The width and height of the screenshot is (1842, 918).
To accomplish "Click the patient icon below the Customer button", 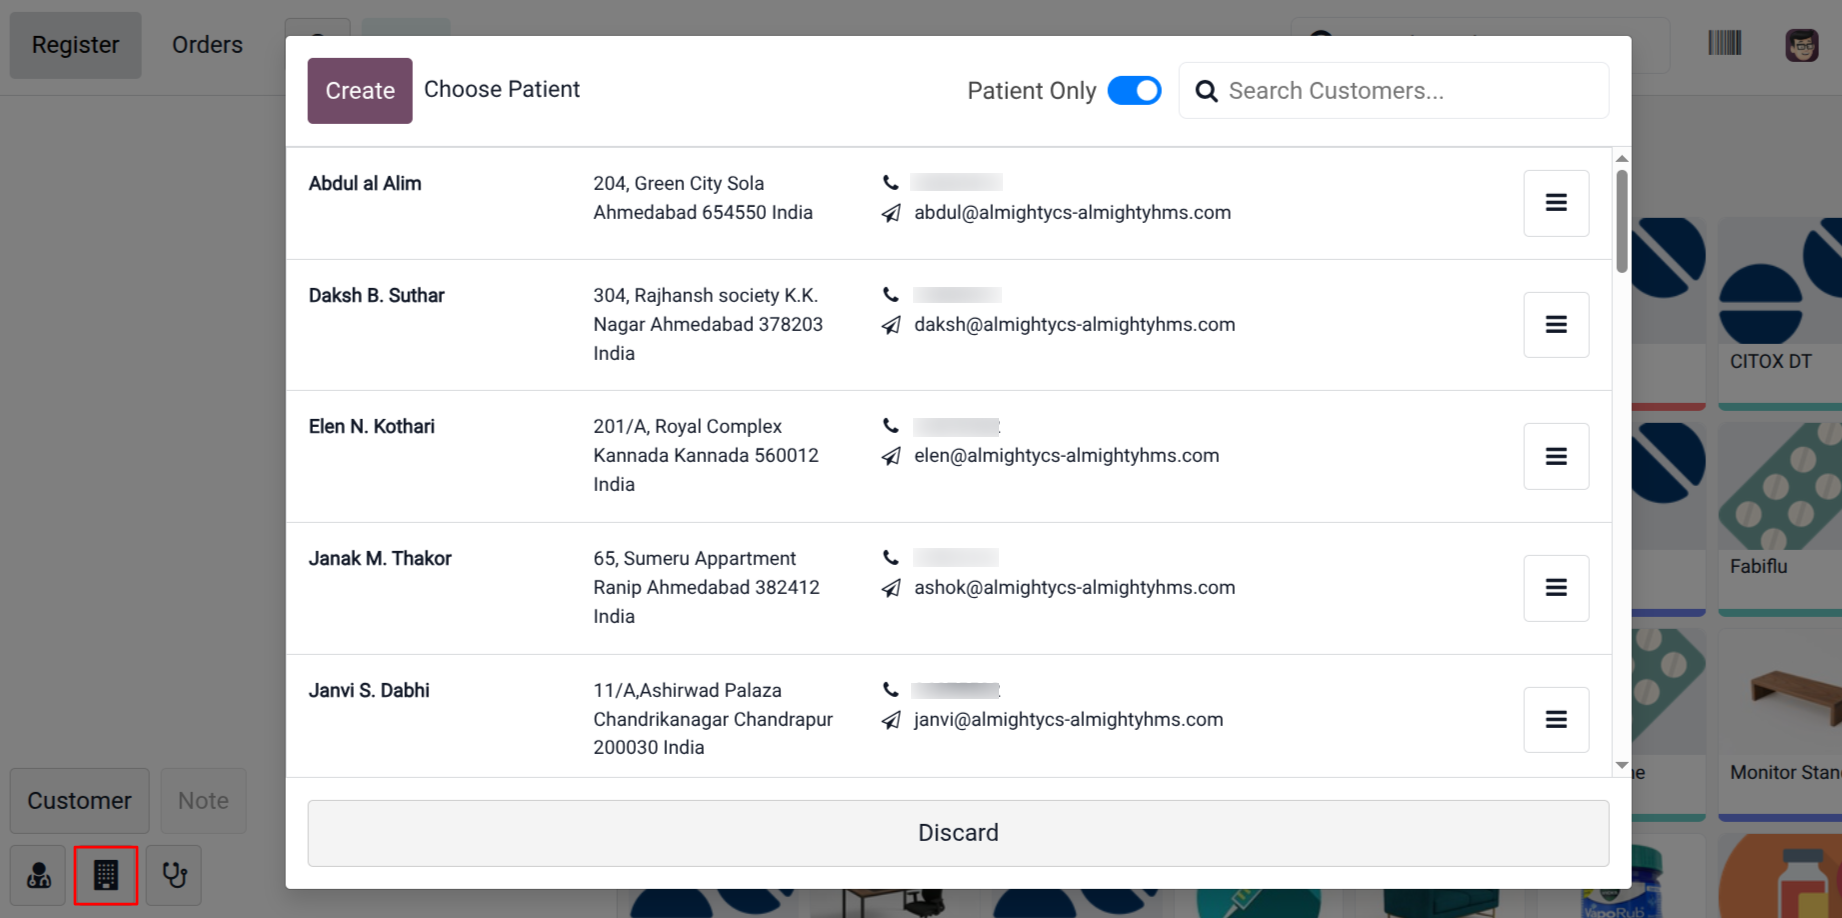I will coord(39,876).
